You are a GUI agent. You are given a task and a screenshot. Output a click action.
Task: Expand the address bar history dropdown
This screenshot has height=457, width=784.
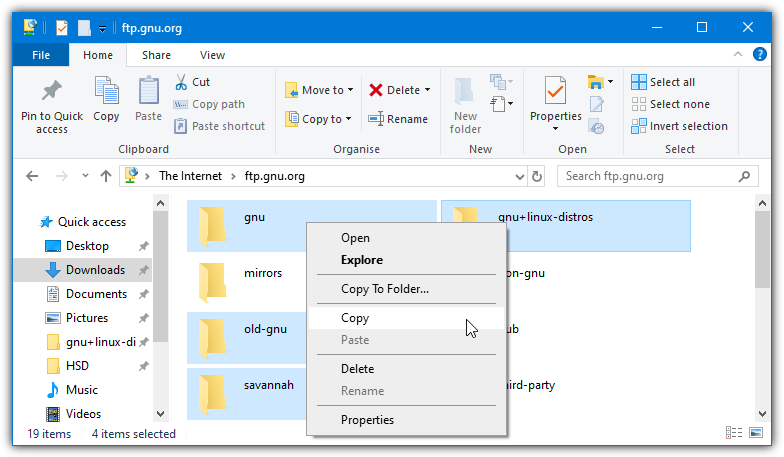coord(520,176)
